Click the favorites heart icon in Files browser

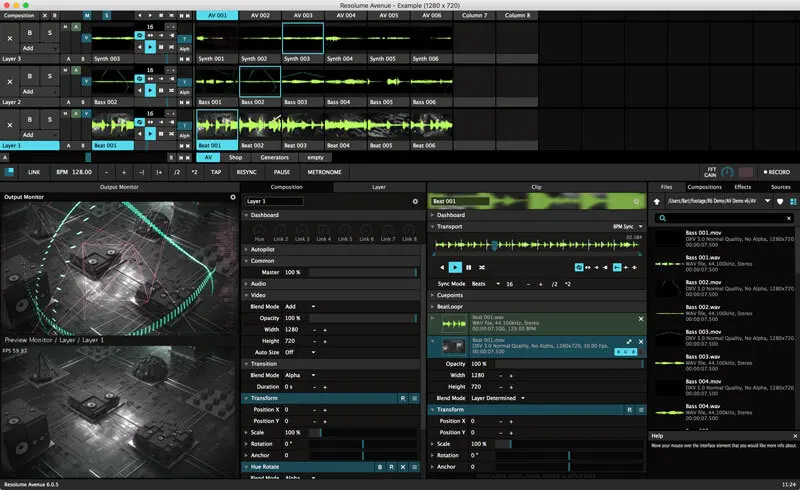pyautogui.click(x=779, y=201)
